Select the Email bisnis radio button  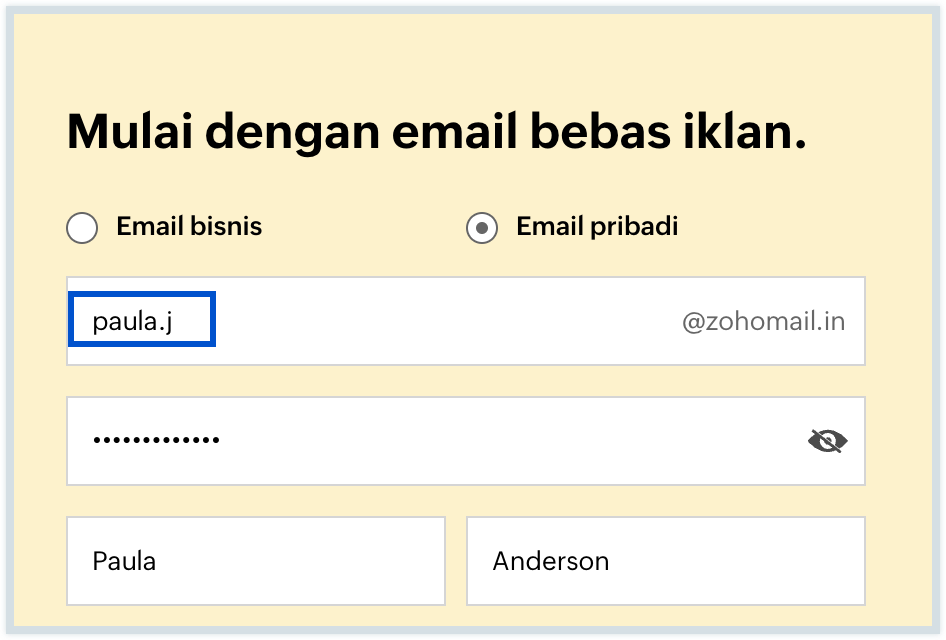[x=82, y=228]
